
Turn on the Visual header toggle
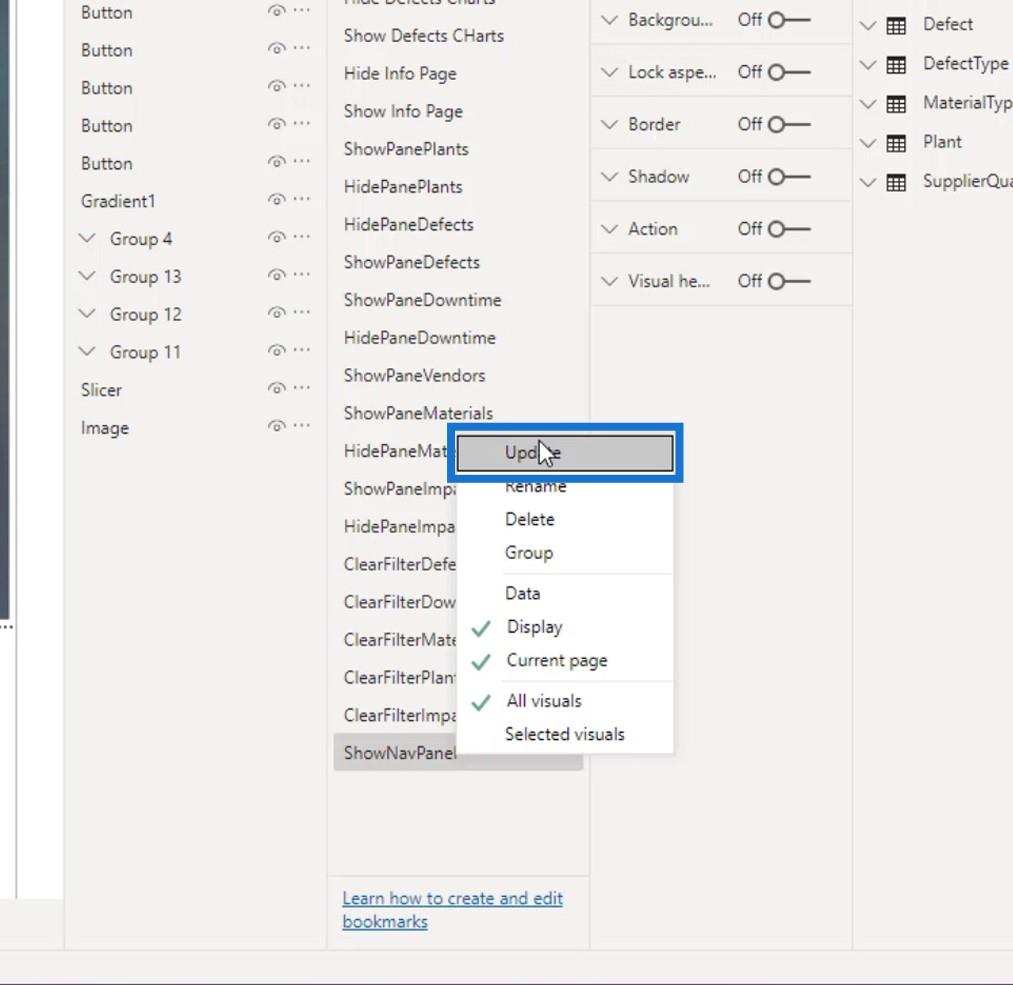tap(789, 281)
